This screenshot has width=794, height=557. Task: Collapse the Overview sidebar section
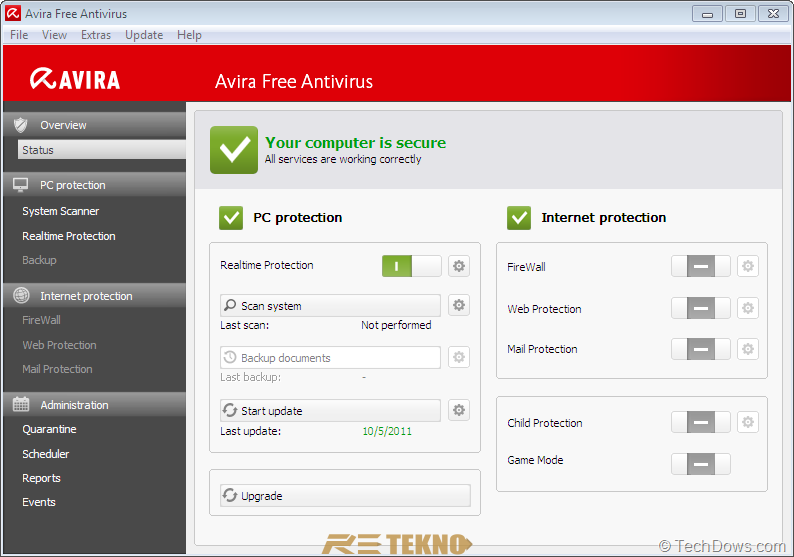[x=95, y=125]
